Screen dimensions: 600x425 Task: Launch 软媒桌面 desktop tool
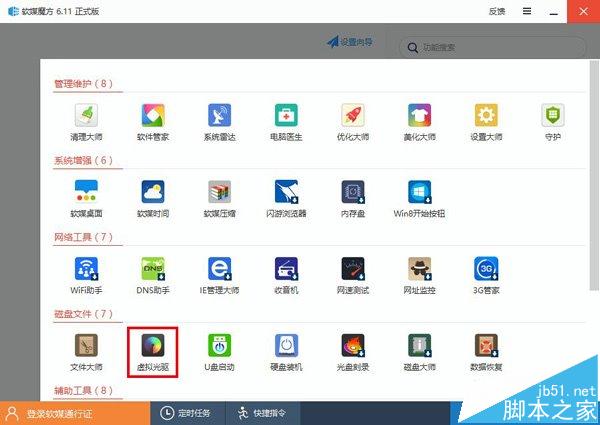pos(86,199)
